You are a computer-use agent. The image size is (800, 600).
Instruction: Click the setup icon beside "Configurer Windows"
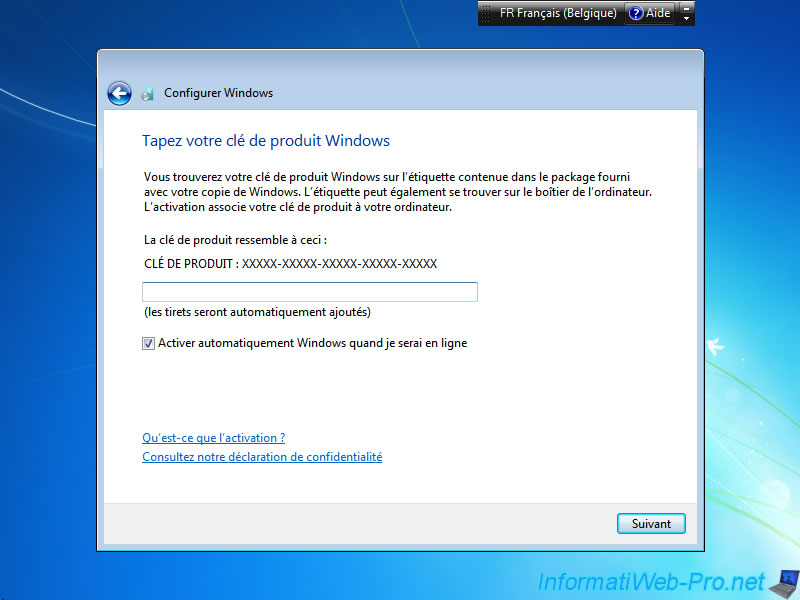pyautogui.click(x=148, y=93)
